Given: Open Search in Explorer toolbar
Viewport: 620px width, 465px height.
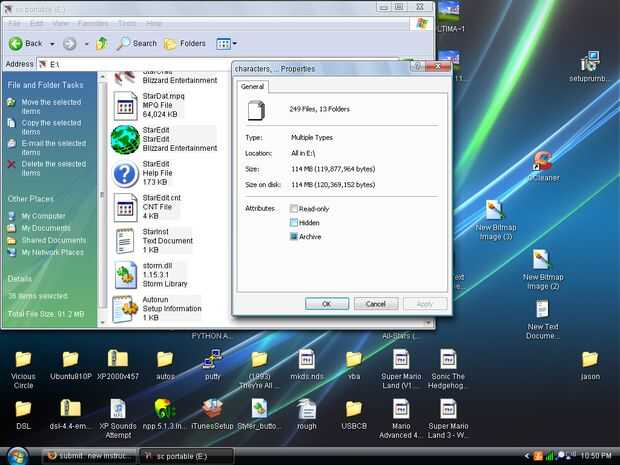Looking at the screenshot, I should 137,43.
